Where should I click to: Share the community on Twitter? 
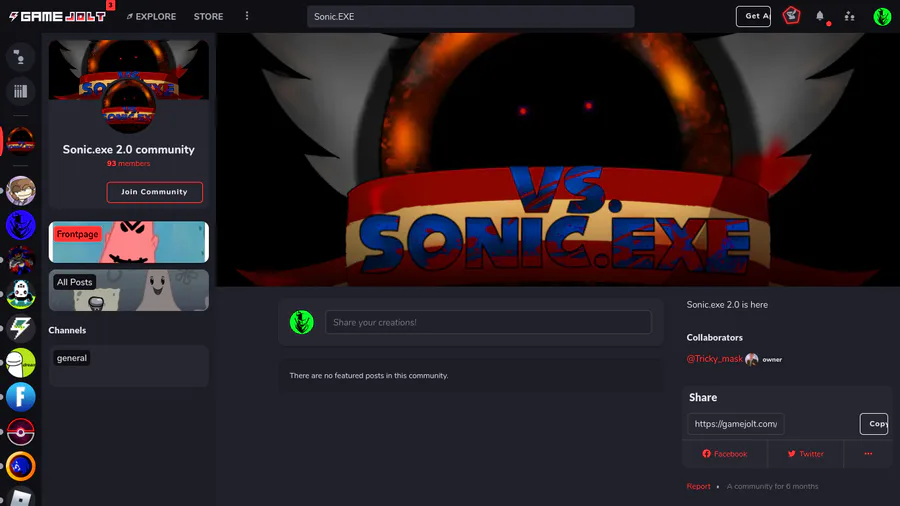pyautogui.click(x=805, y=454)
